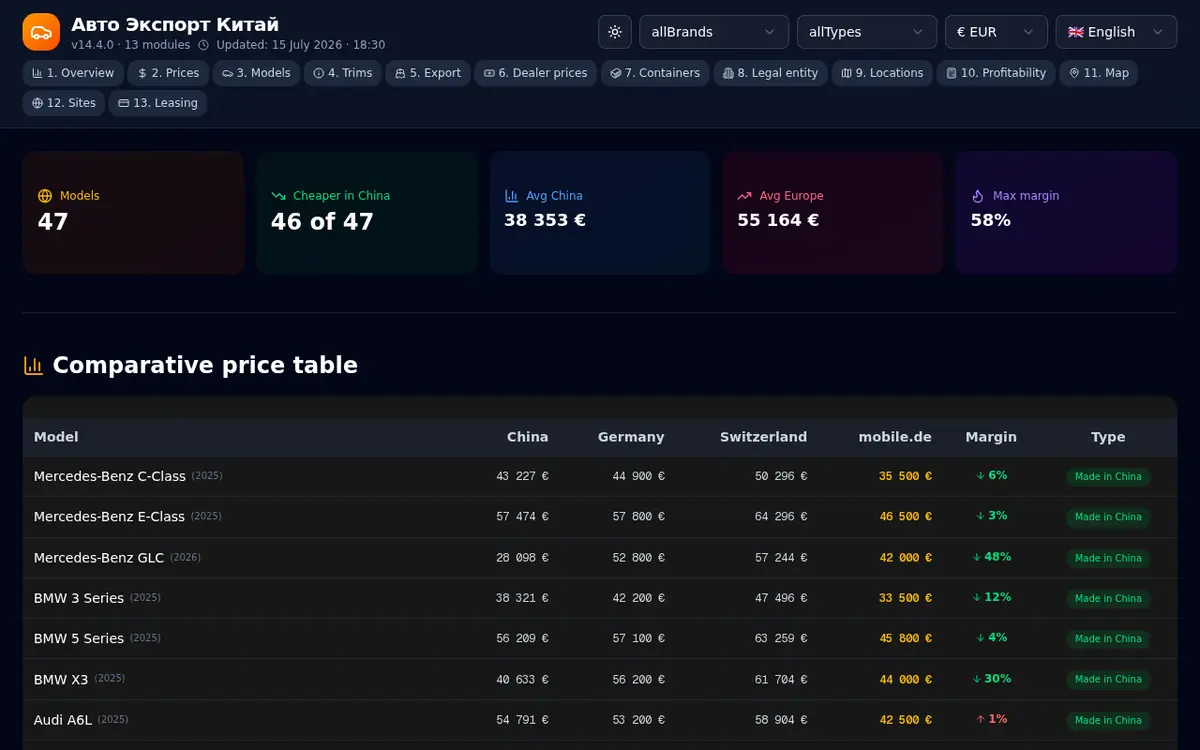Select the 4. Trims tab

coord(343,73)
